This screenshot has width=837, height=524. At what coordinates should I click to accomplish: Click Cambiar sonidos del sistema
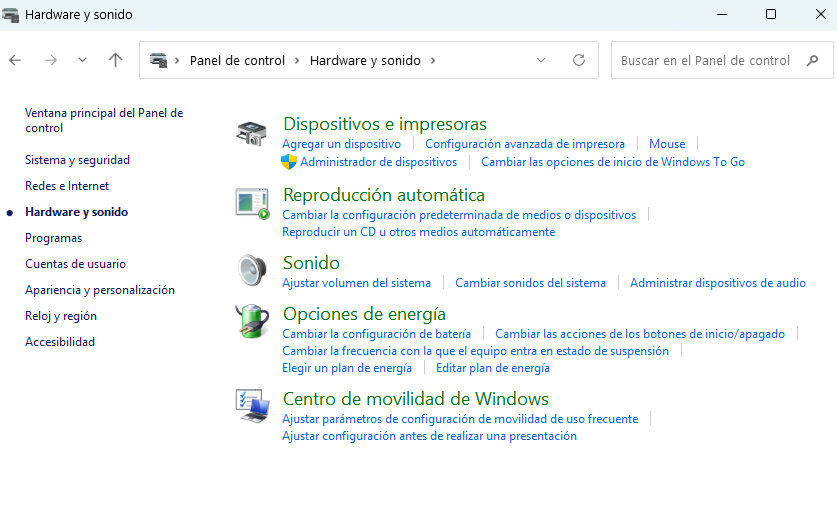point(530,283)
